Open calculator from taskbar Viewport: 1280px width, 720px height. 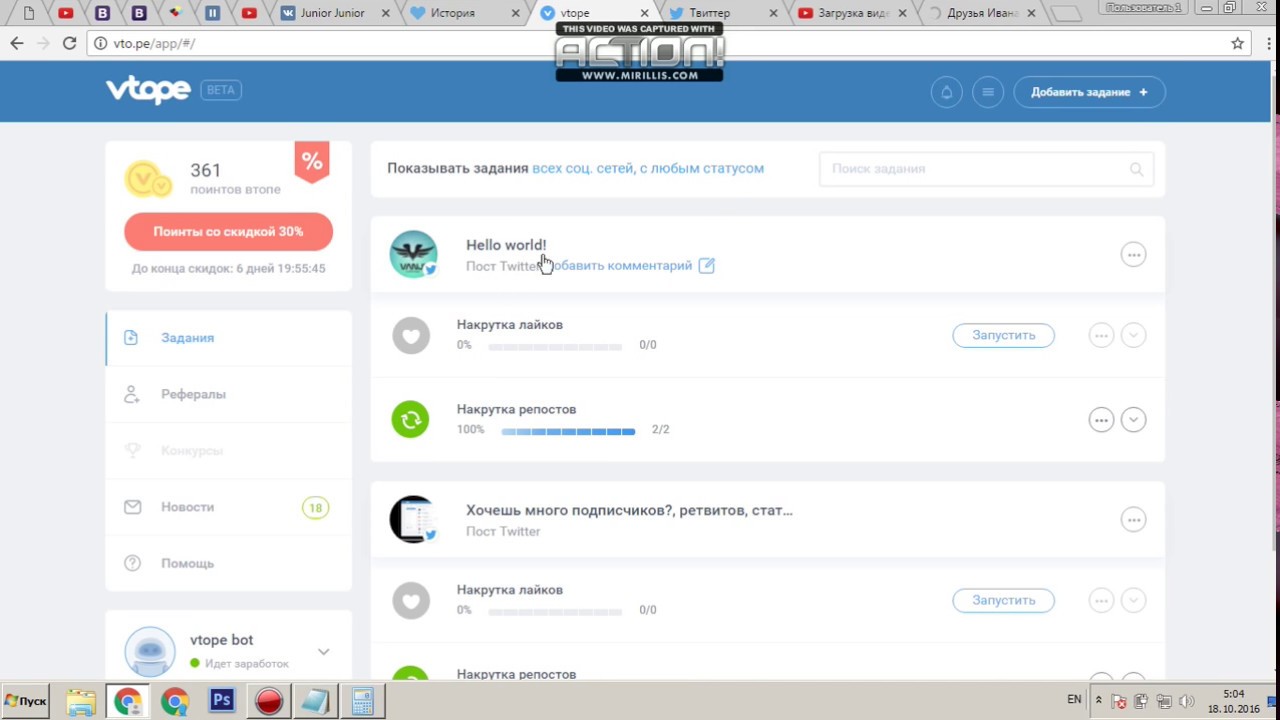(x=362, y=701)
